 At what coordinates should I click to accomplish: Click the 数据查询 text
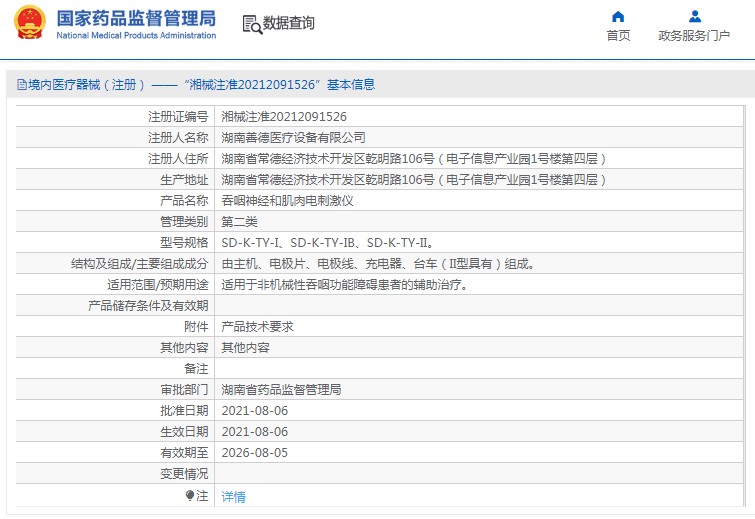click(x=288, y=24)
